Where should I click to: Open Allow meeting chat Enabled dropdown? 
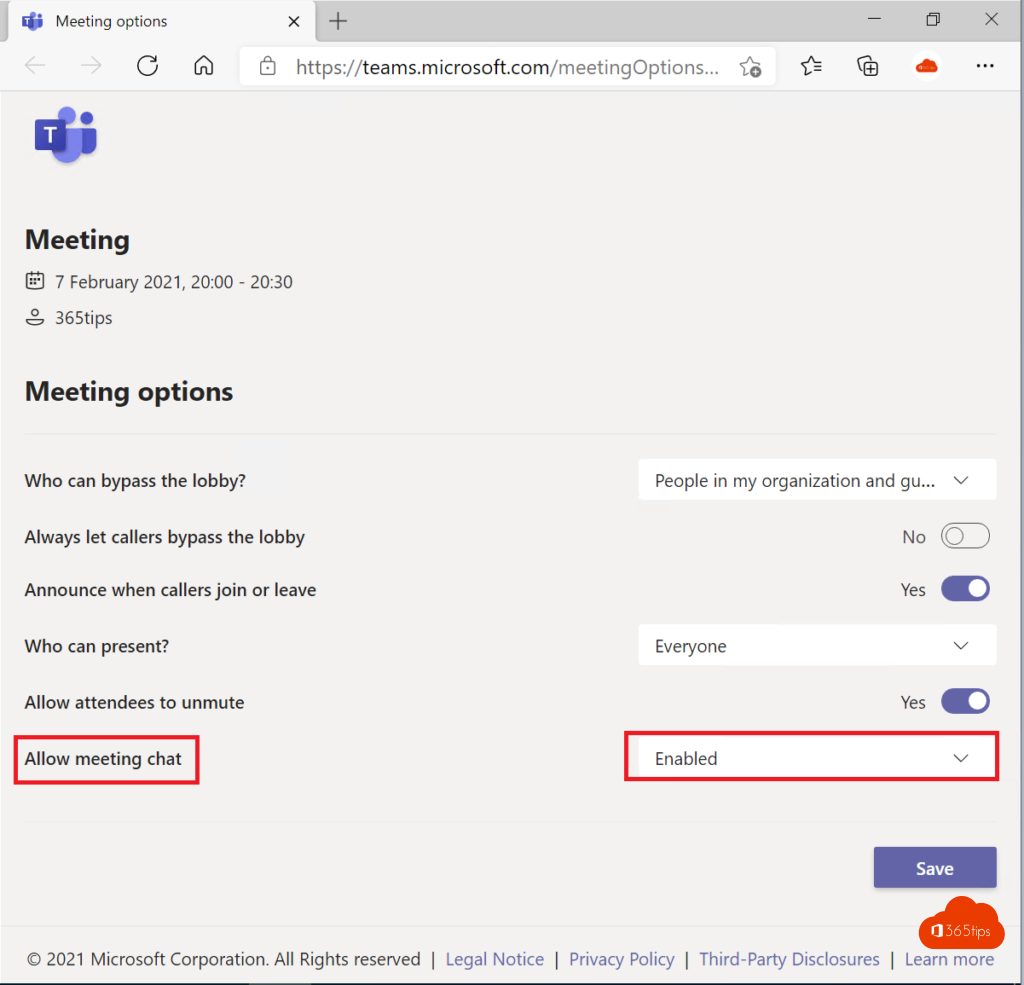pyautogui.click(x=817, y=758)
